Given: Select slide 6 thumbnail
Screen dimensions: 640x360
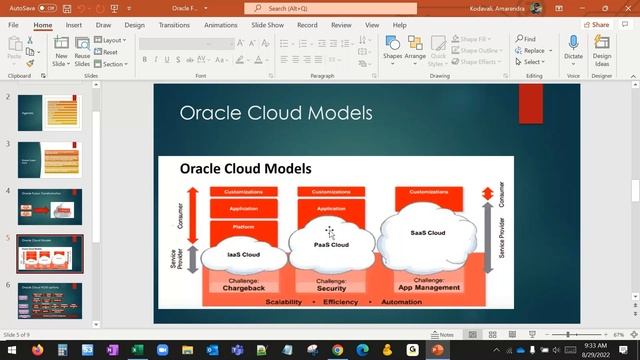Looking at the screenshot, I should click(x=50, y=301).
